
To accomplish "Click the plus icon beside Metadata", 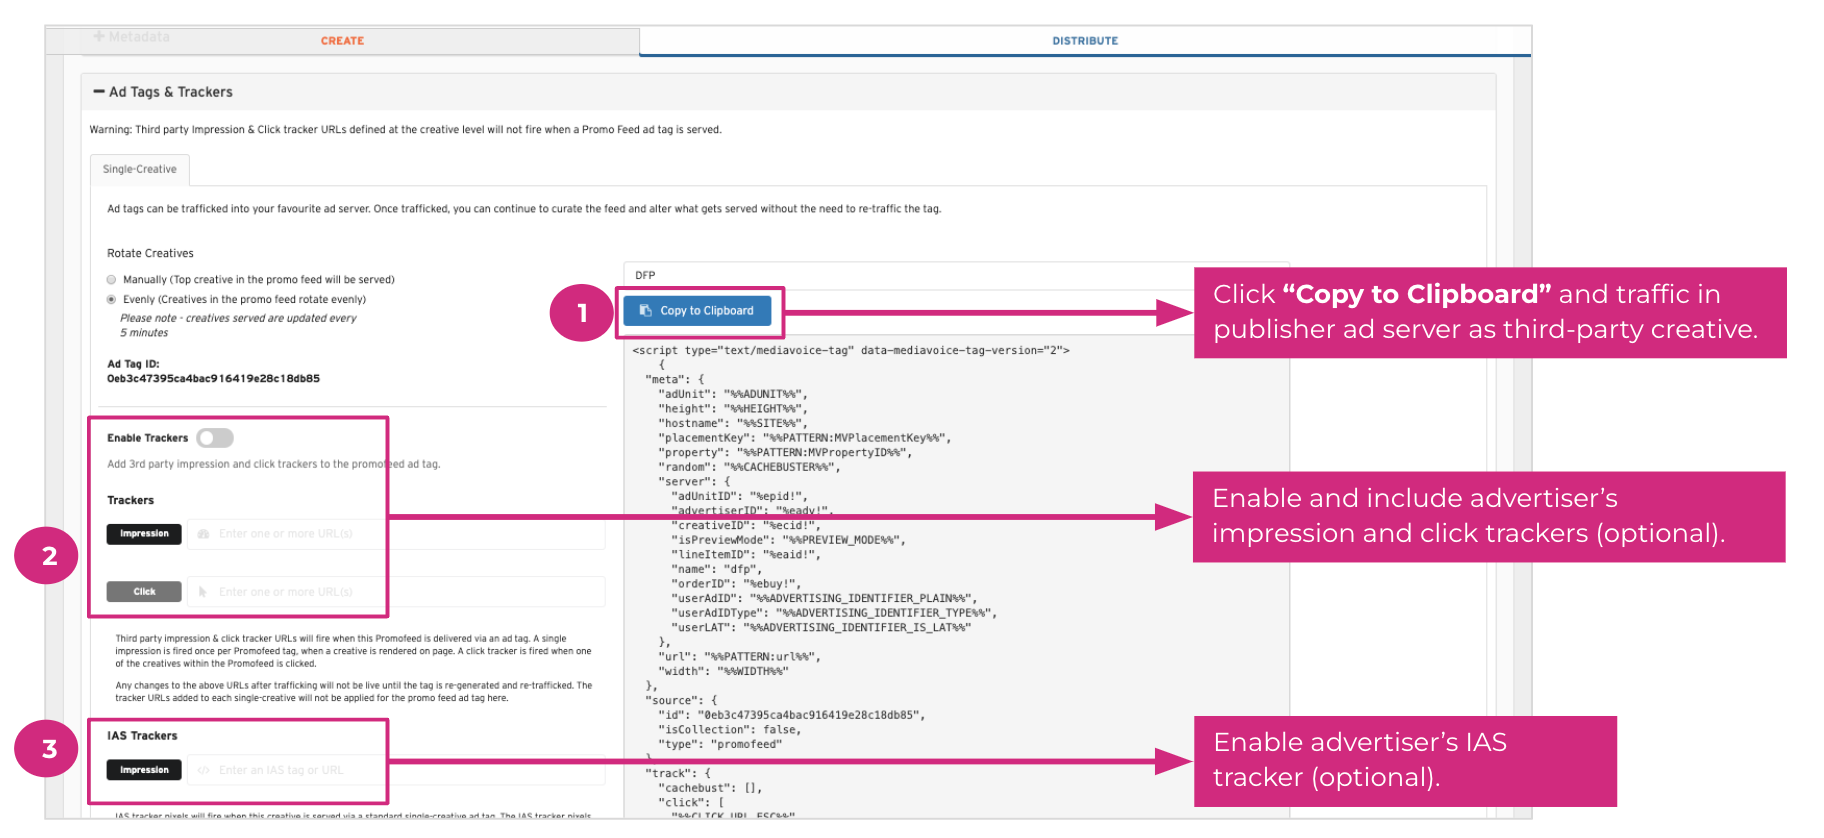I will click(x=99, y=37).
